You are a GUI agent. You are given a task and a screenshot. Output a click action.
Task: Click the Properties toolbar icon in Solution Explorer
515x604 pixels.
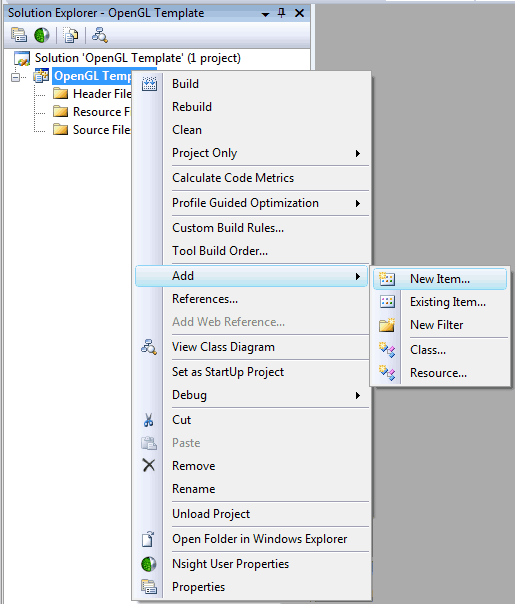pyautogui.click(x=19, y=35)
